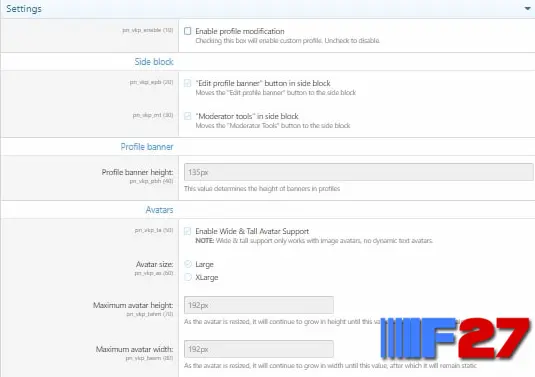Open the Profile banner section heading
535x377 pixels.
click(147, 147)
